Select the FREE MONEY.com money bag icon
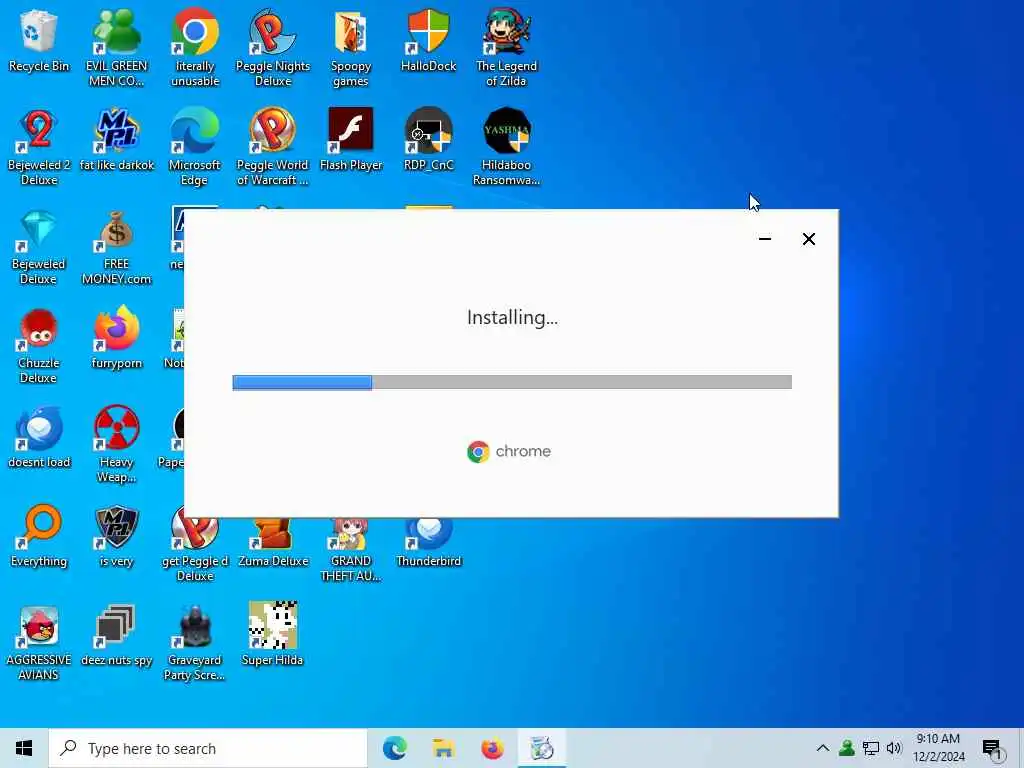The height and width of the screenshot is (768, 1024). [116, 247]
